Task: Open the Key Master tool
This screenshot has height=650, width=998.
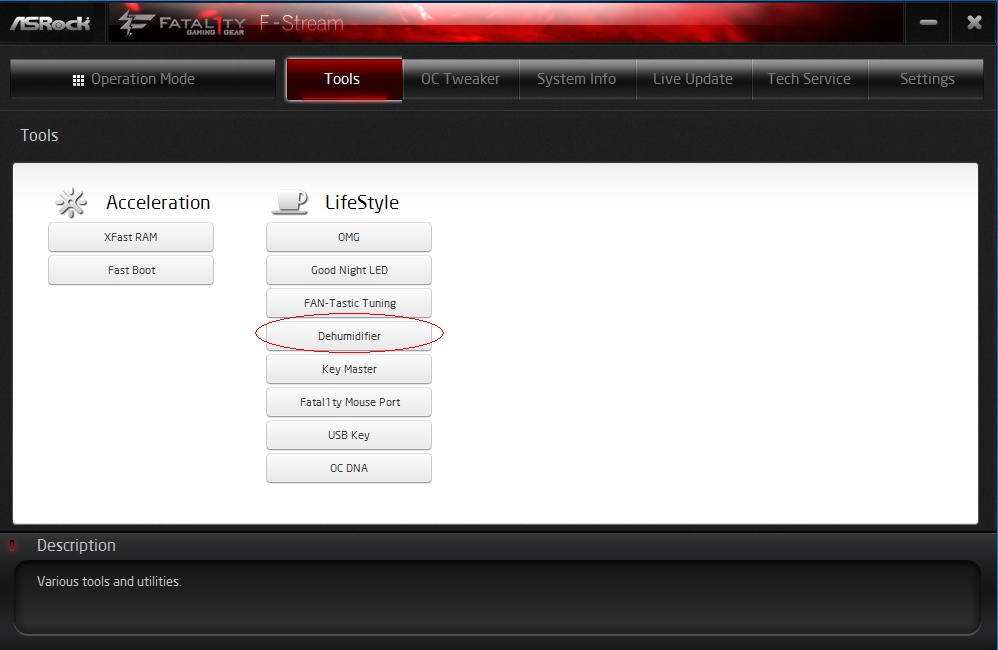Action: pos(349,369)
